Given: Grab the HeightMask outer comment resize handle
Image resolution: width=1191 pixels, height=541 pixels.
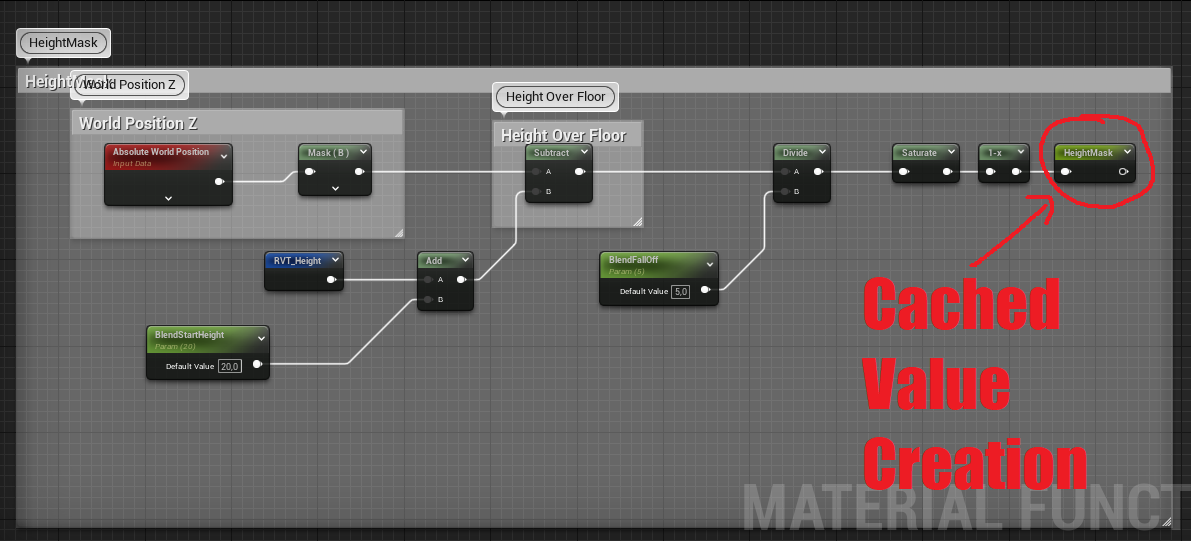Looking at the screenshot, I should [1167, 522].
